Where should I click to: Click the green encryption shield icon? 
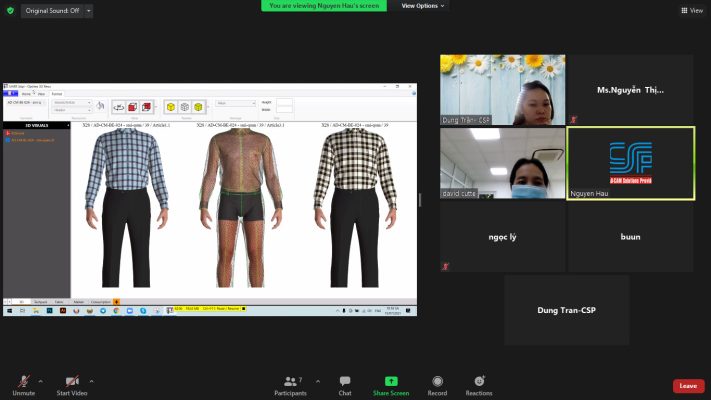click(x=11, y=10)
